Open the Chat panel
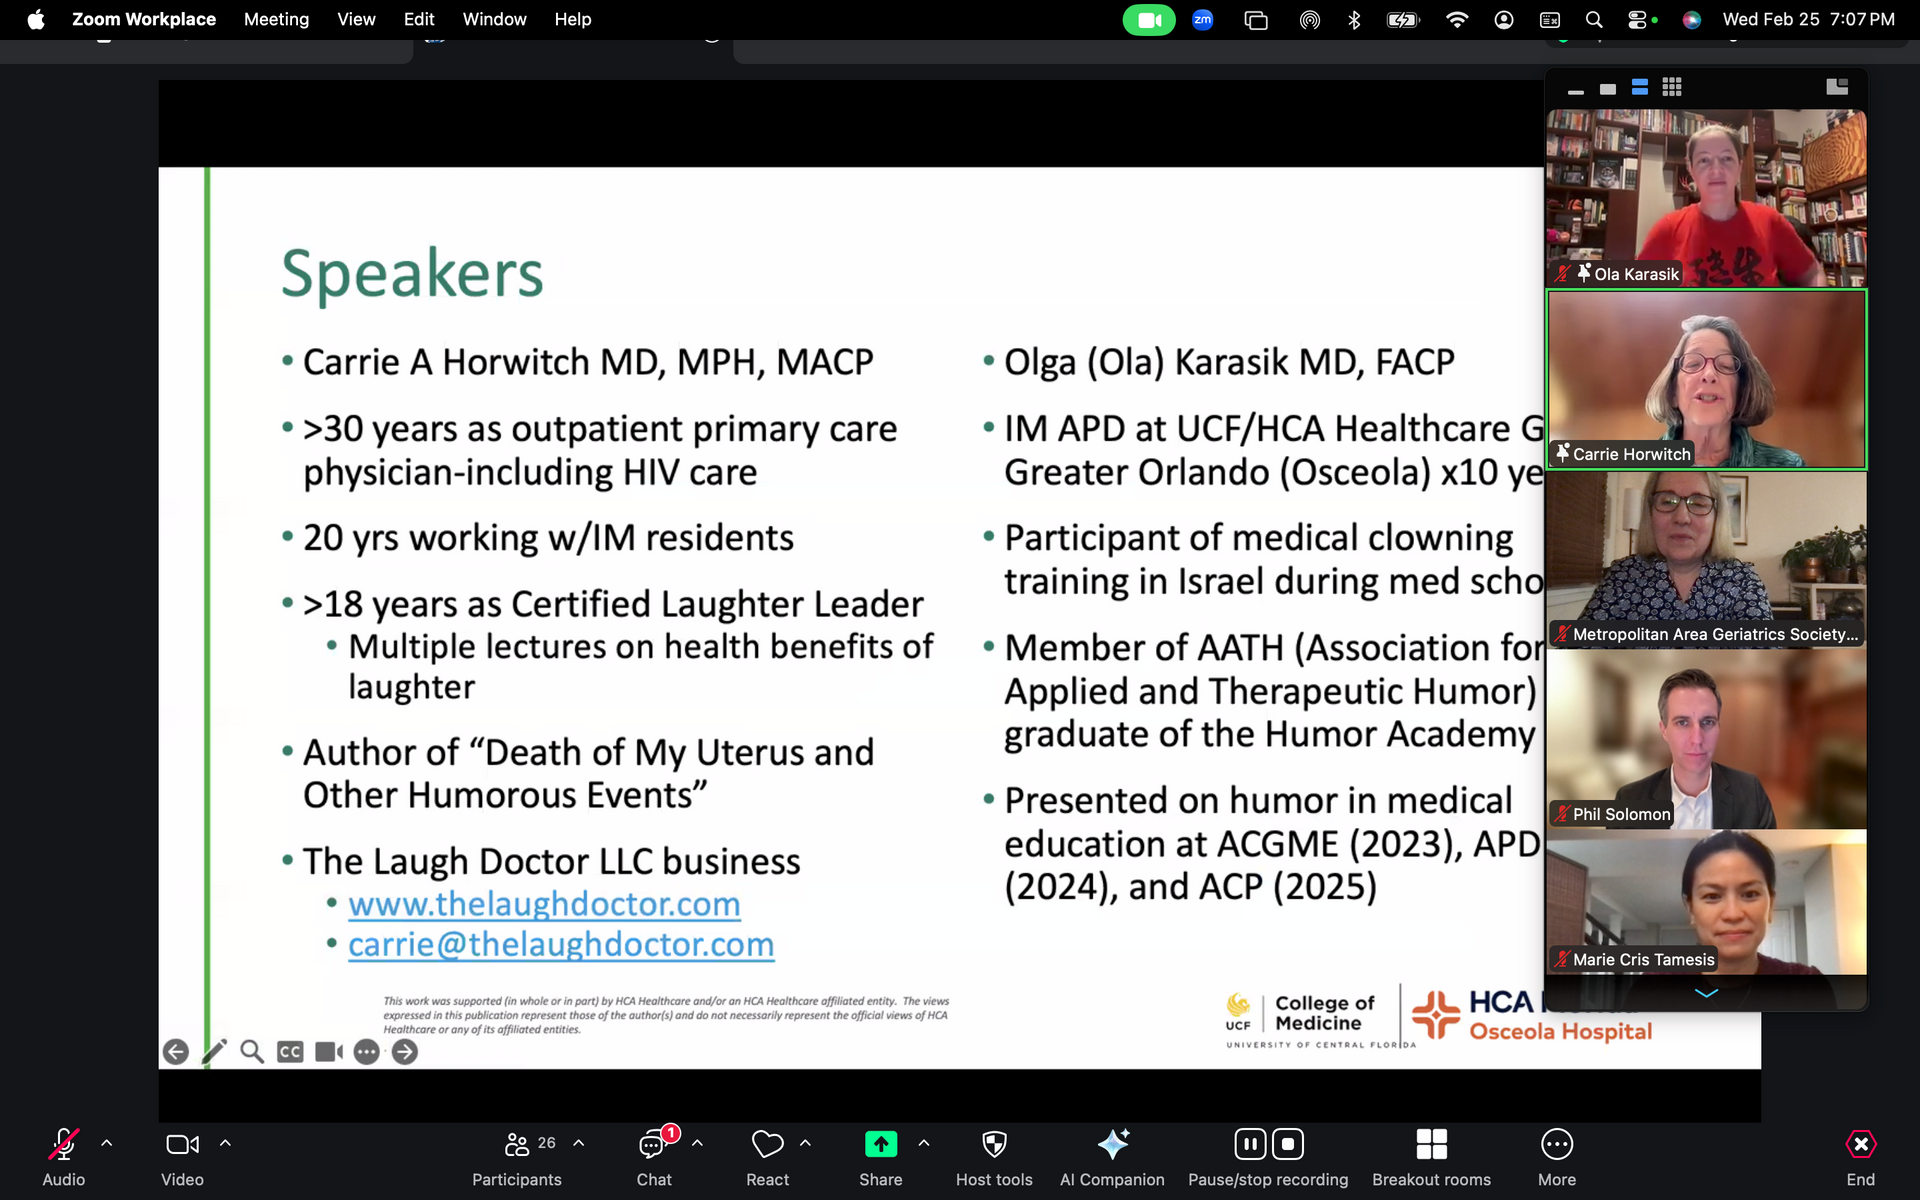 click(653, 1145)
